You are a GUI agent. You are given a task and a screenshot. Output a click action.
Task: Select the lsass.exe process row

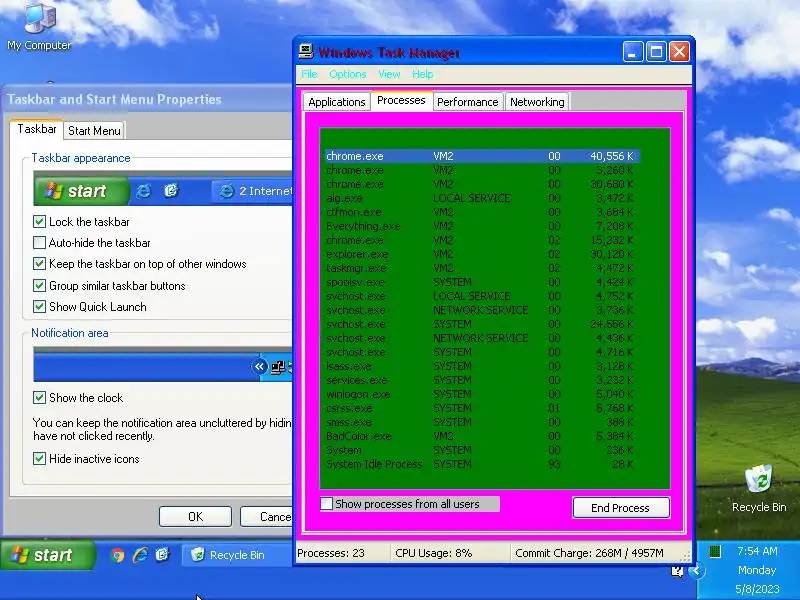coord(482,366)
